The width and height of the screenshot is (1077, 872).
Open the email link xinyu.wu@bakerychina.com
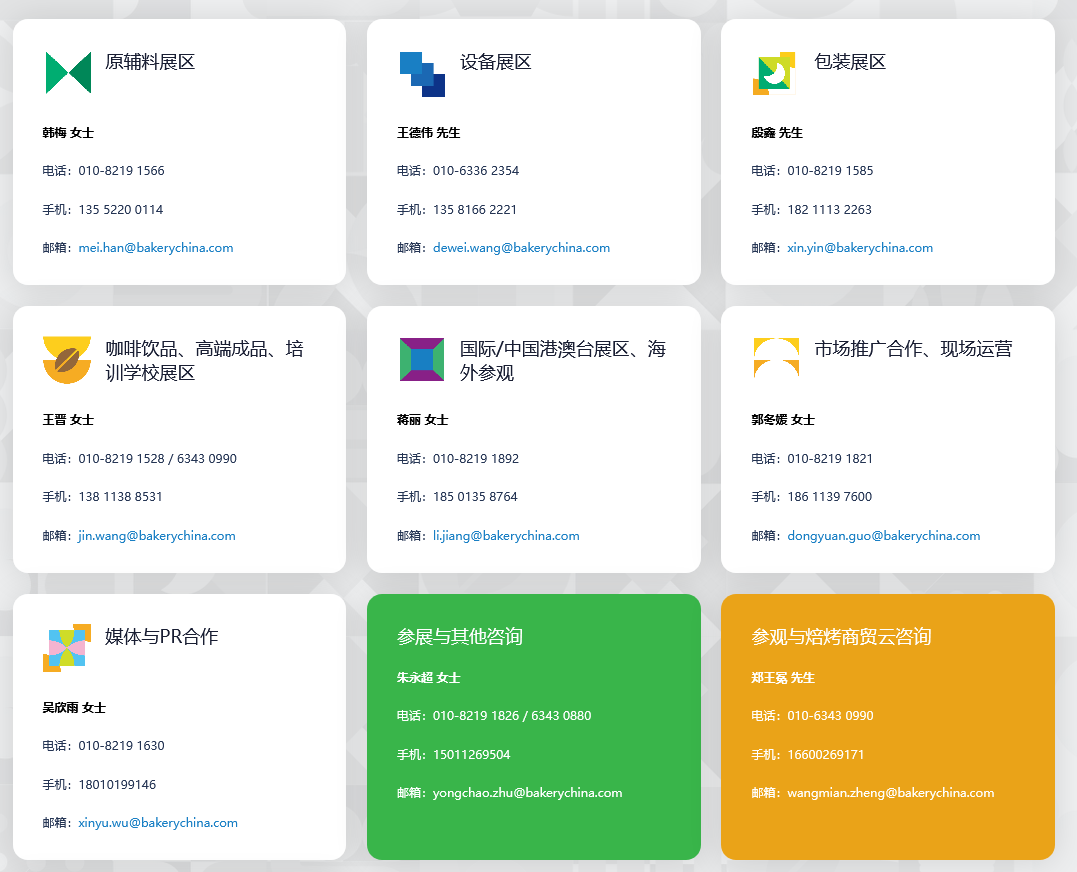tap(157, 822)
